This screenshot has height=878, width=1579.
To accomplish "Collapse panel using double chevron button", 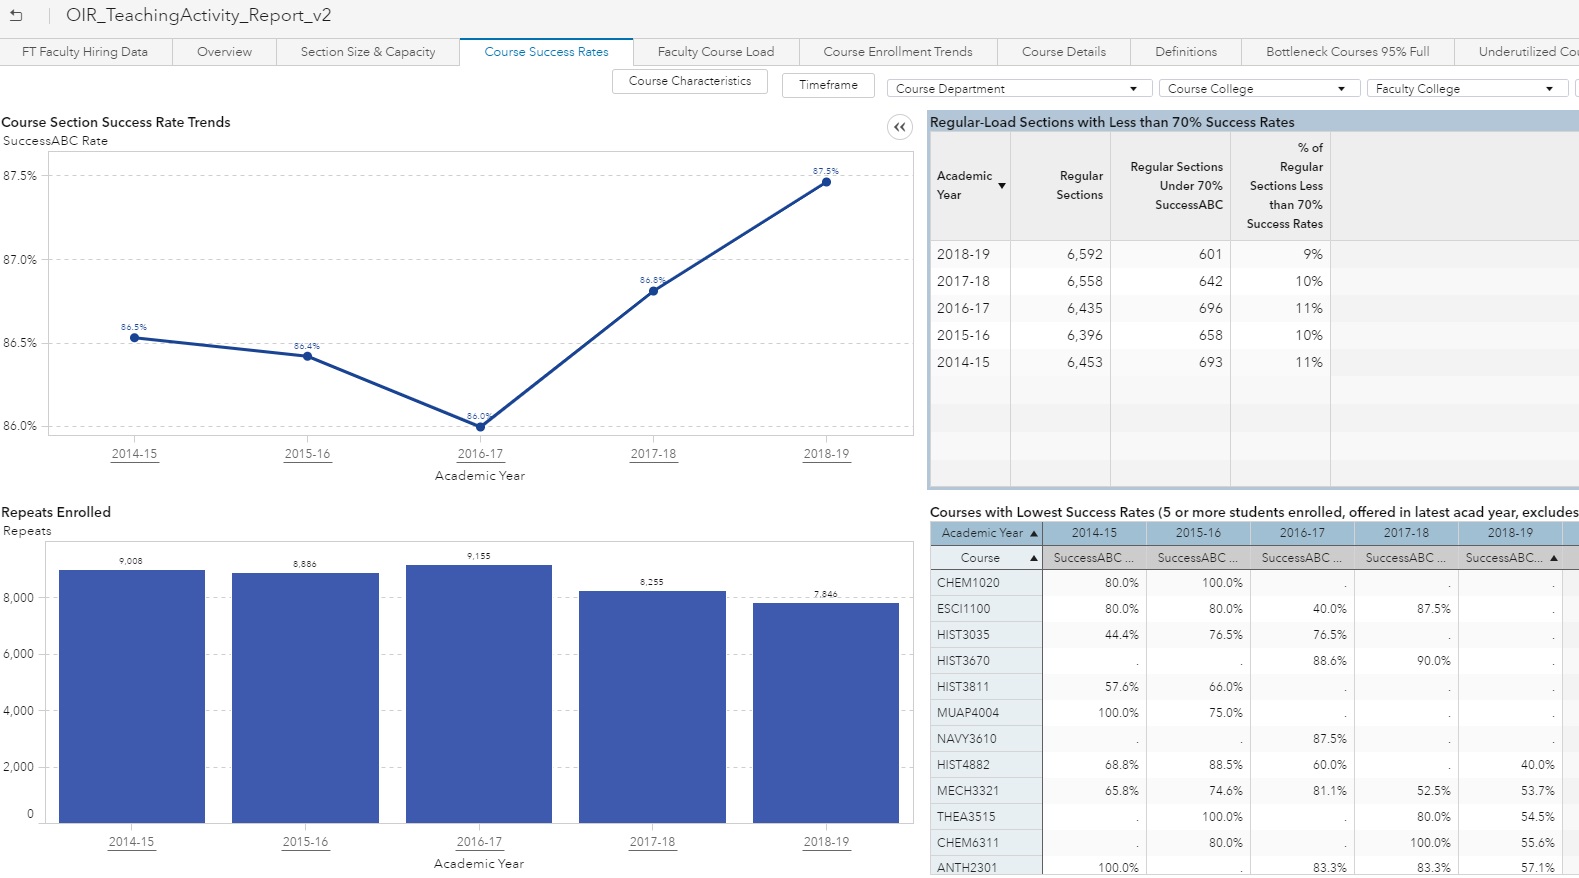I will pyautogui.click(x=900, y=127).
